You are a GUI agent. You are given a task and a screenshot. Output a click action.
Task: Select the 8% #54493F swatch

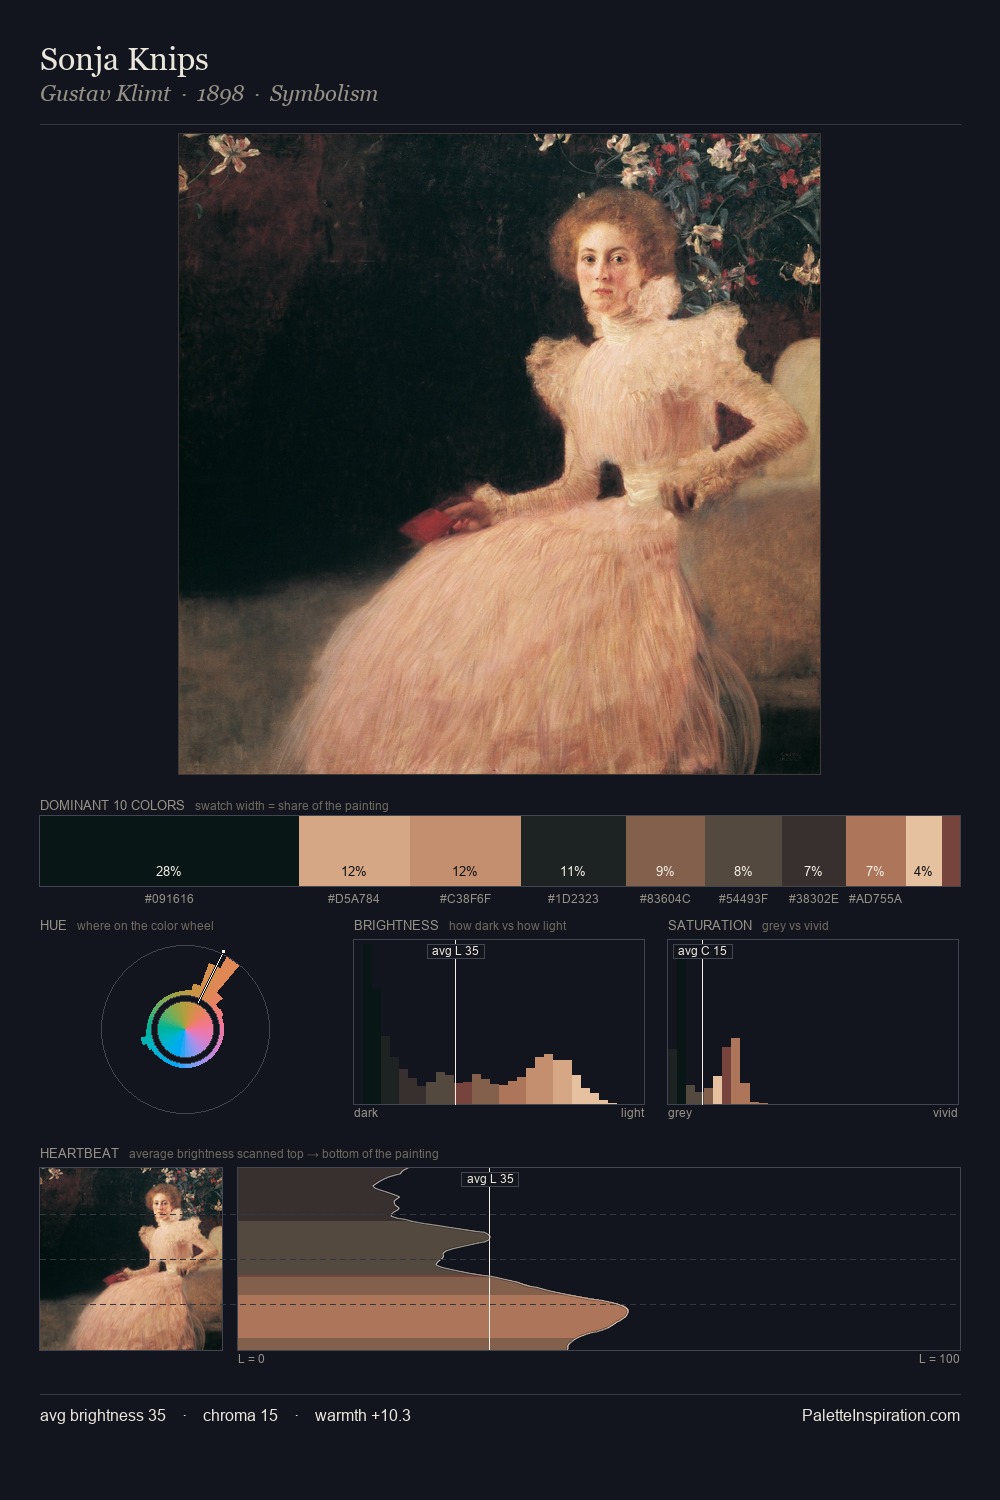click(x=743, y=851)
